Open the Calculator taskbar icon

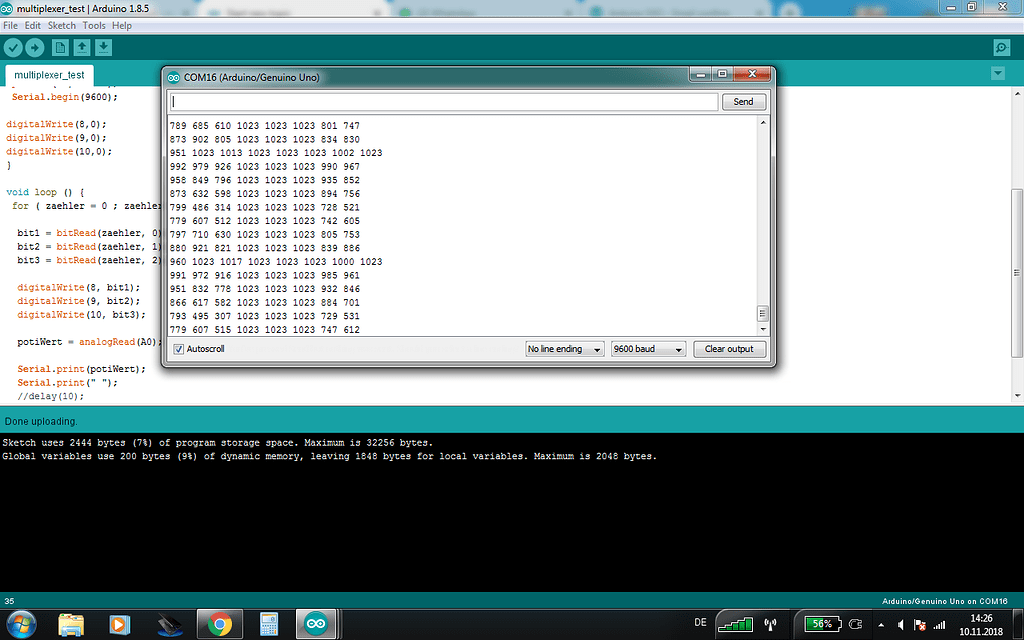268,625
